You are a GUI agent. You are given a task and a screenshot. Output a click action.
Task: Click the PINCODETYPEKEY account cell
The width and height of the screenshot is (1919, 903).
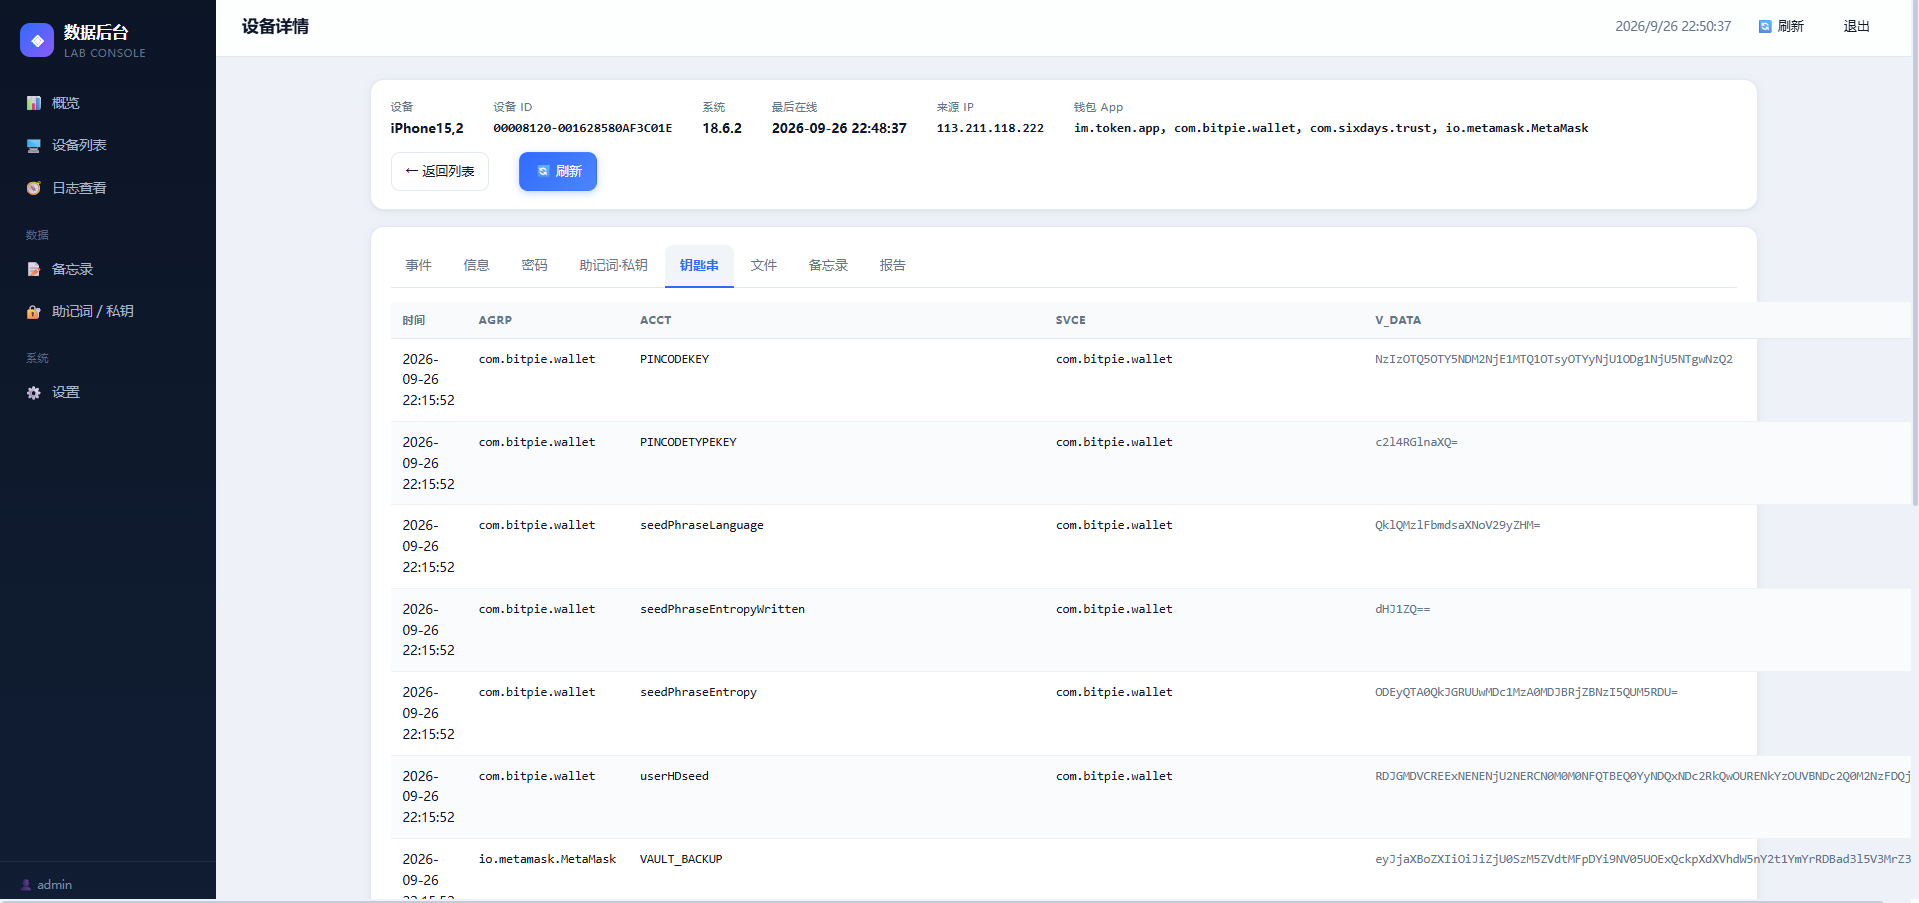click(x=688, y=442)
